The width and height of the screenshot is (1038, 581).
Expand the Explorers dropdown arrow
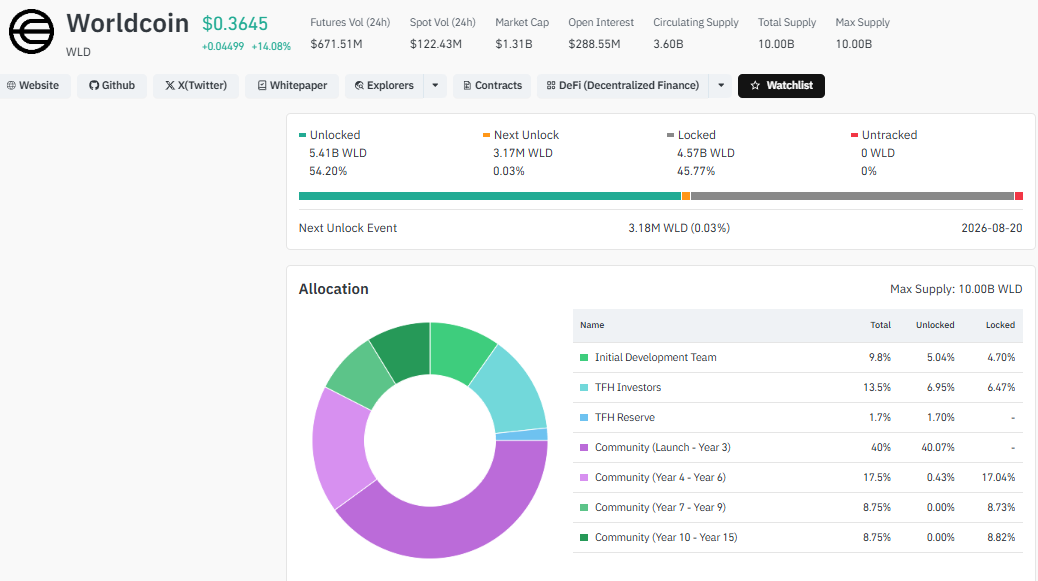[x=435, y=85]
